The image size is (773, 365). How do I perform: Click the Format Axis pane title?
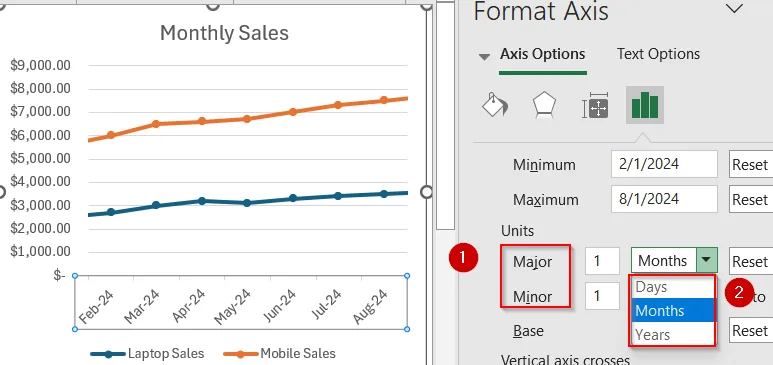point(541,11)
